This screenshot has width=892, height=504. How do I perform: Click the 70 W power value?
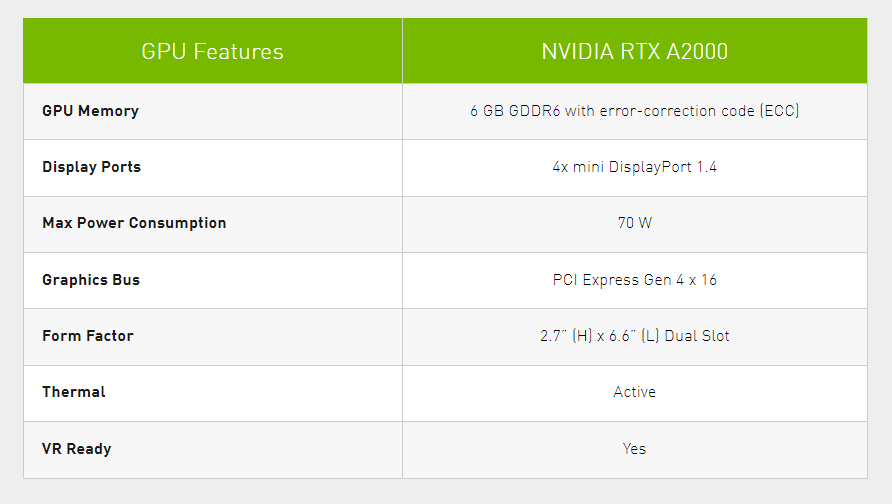coord(635,222)
